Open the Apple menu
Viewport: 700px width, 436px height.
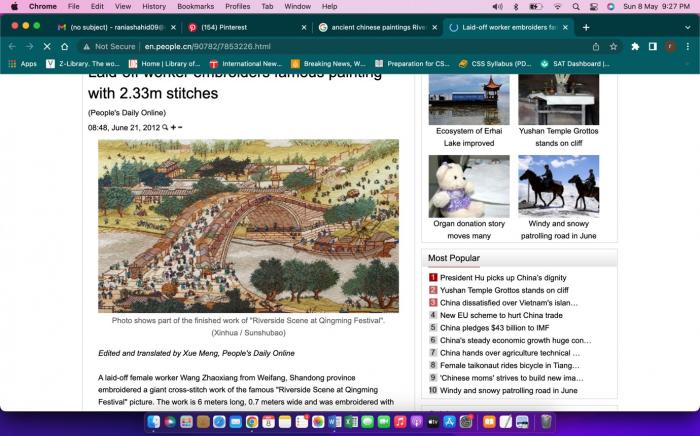(x=14, y=6)
